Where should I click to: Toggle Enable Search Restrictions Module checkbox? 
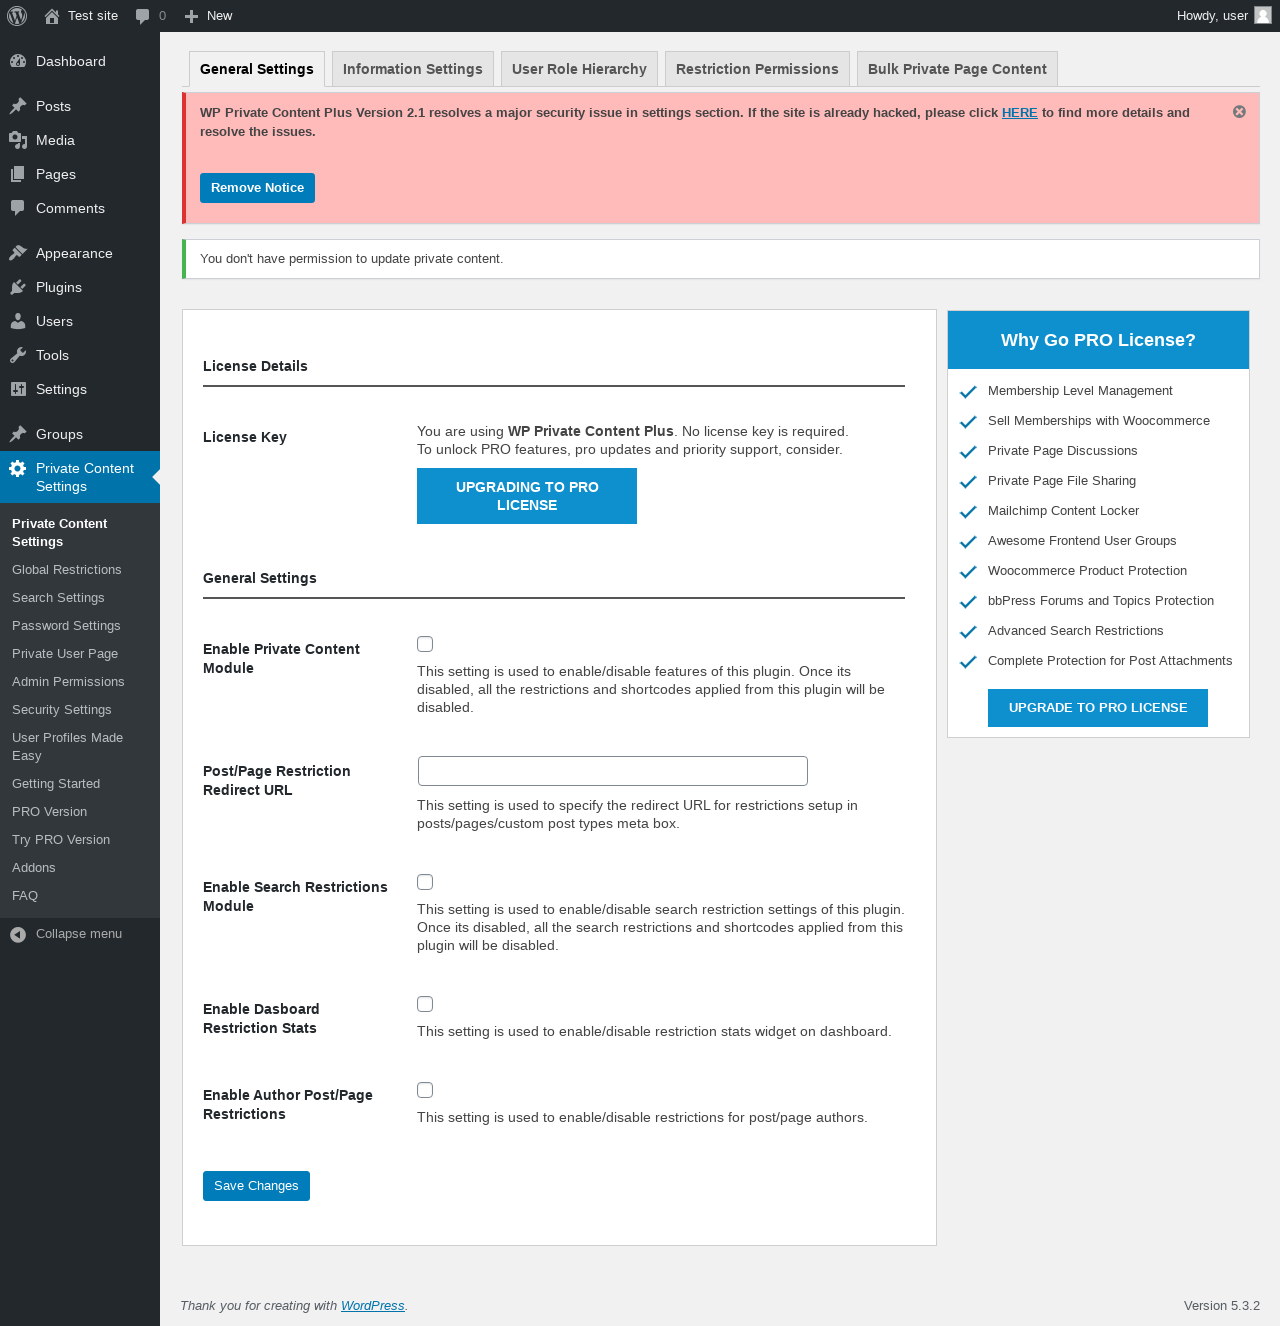click(425, 882)
